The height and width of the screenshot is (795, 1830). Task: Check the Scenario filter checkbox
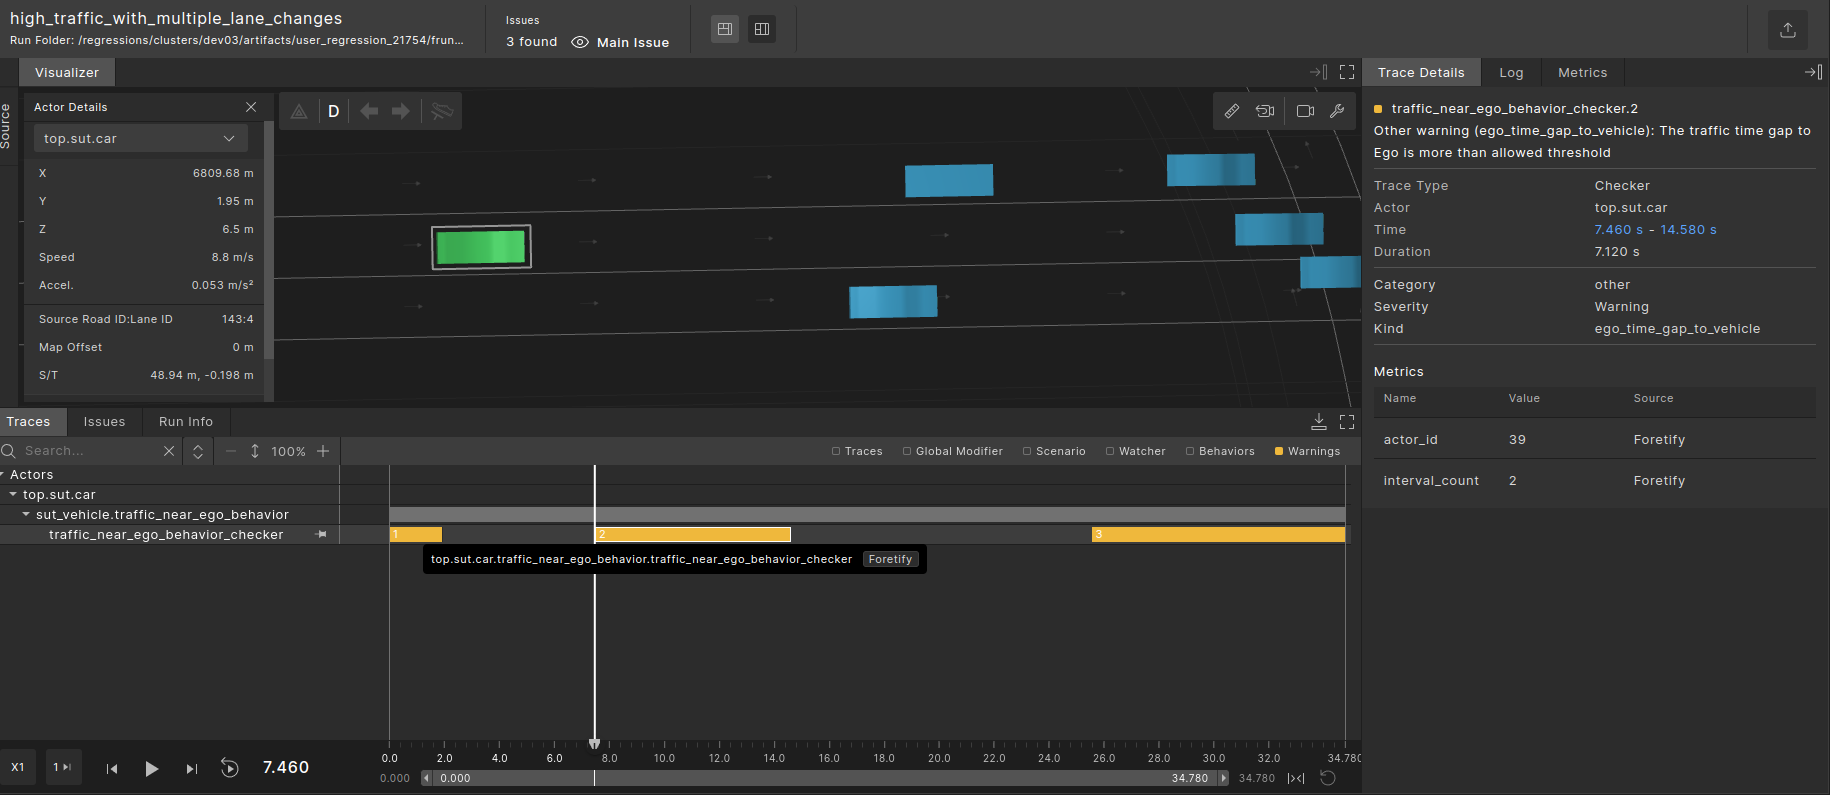(1027, 451)
